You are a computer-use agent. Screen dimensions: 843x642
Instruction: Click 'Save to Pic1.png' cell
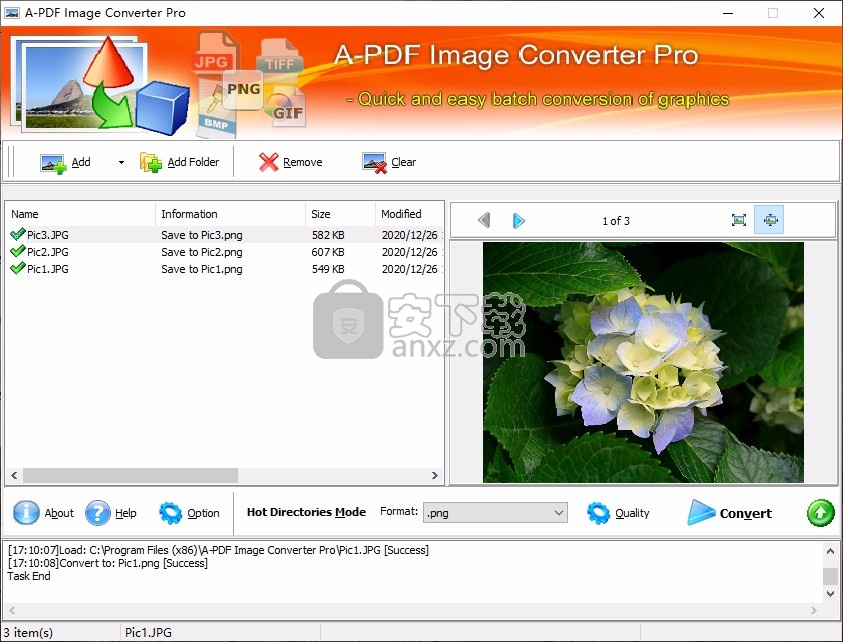202,269
